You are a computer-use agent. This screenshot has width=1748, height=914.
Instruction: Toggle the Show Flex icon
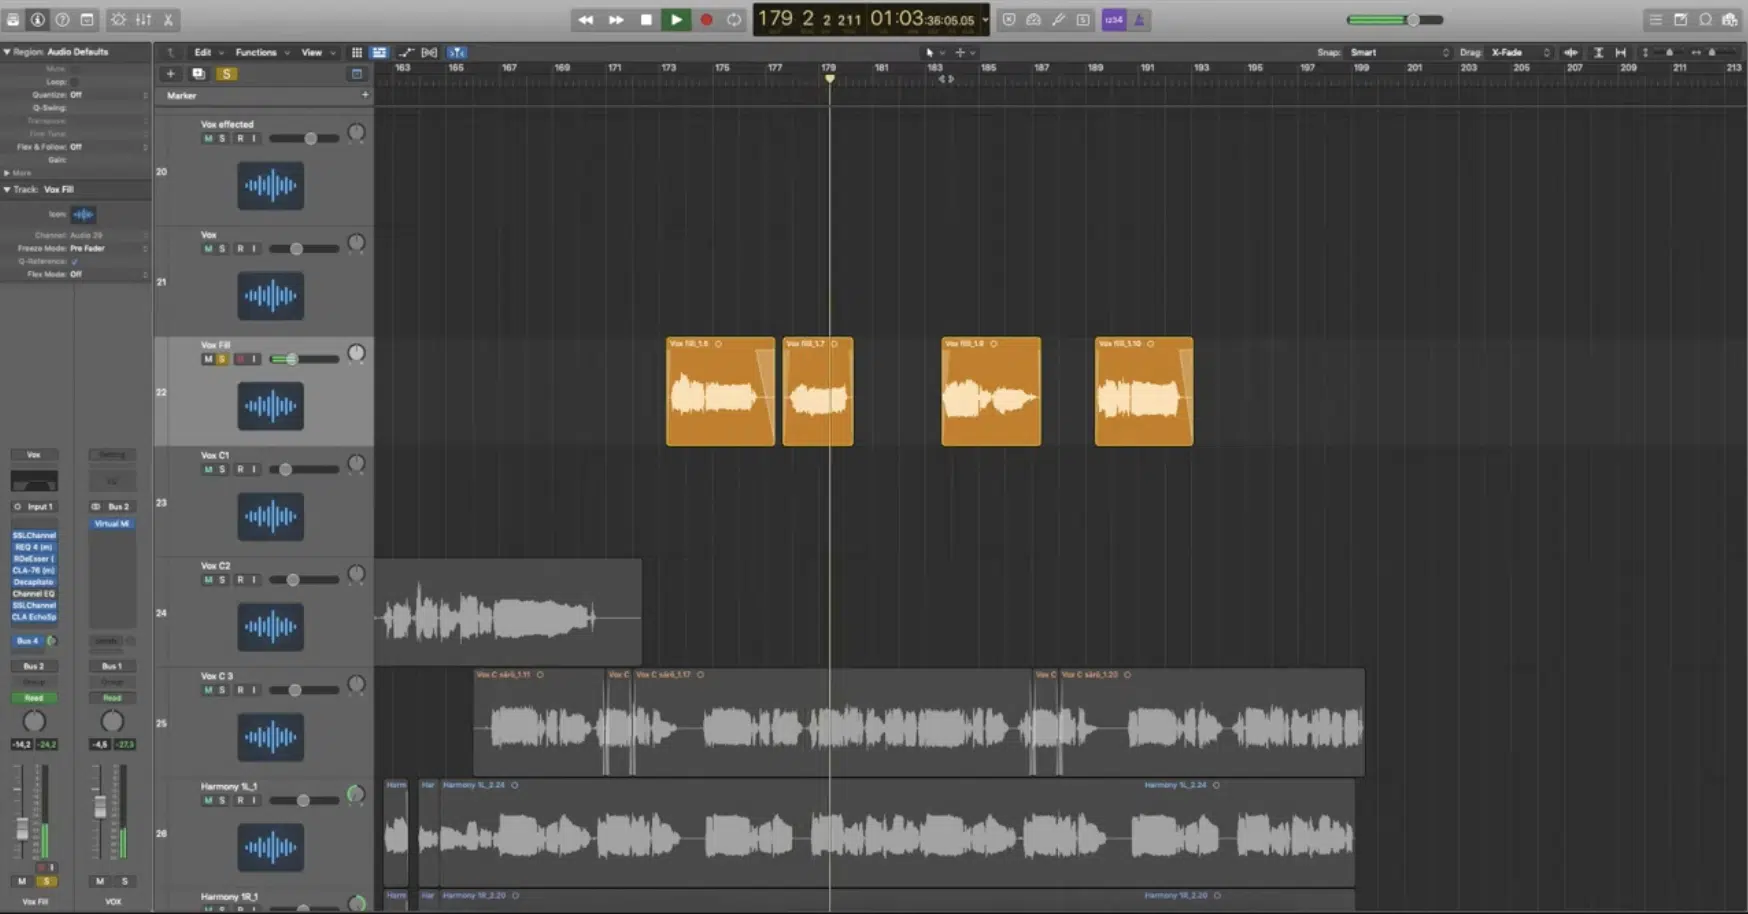(x=429, y=52)
